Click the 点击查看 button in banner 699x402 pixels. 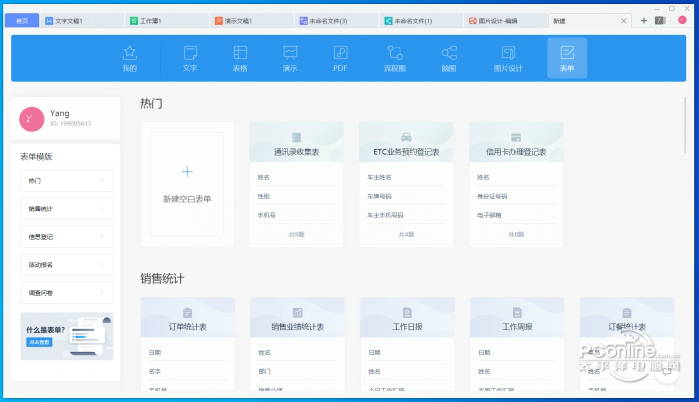[x=39, y=342]
